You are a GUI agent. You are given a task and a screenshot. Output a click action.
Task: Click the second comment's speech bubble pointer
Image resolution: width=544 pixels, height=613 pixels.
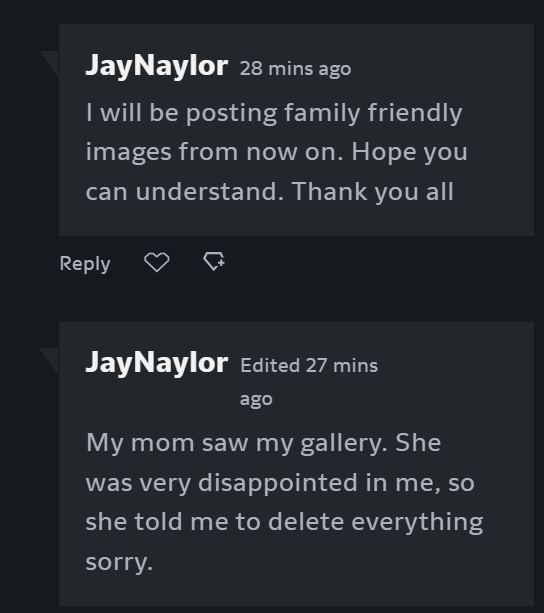tap(50, 360)
